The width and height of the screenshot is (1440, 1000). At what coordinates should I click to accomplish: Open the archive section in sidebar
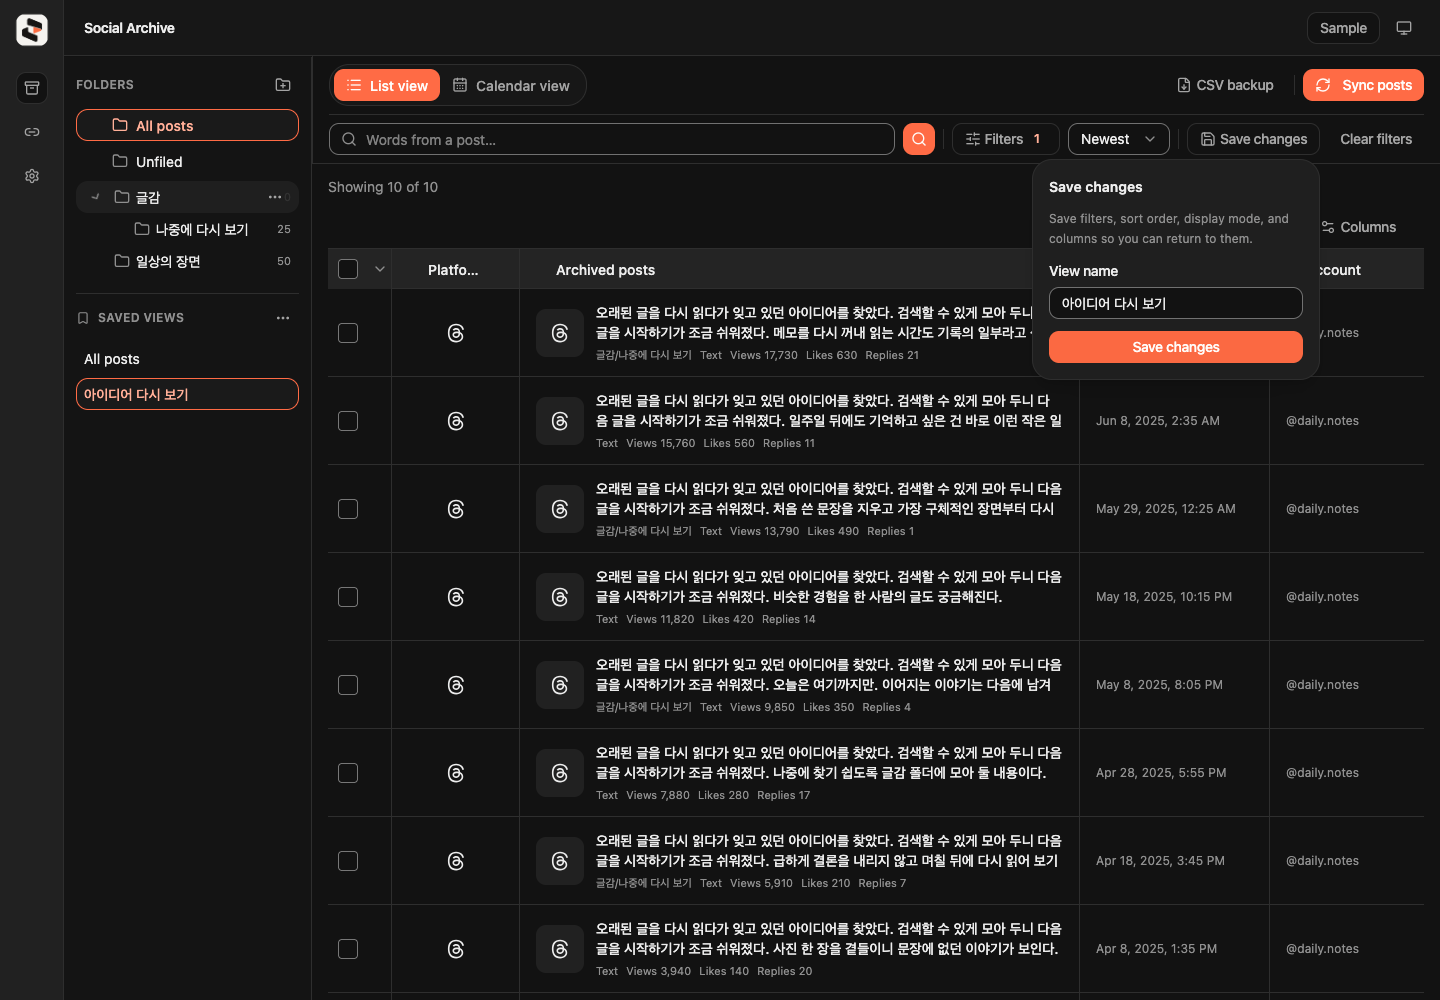pyautogui.click(x=32, y=88)
